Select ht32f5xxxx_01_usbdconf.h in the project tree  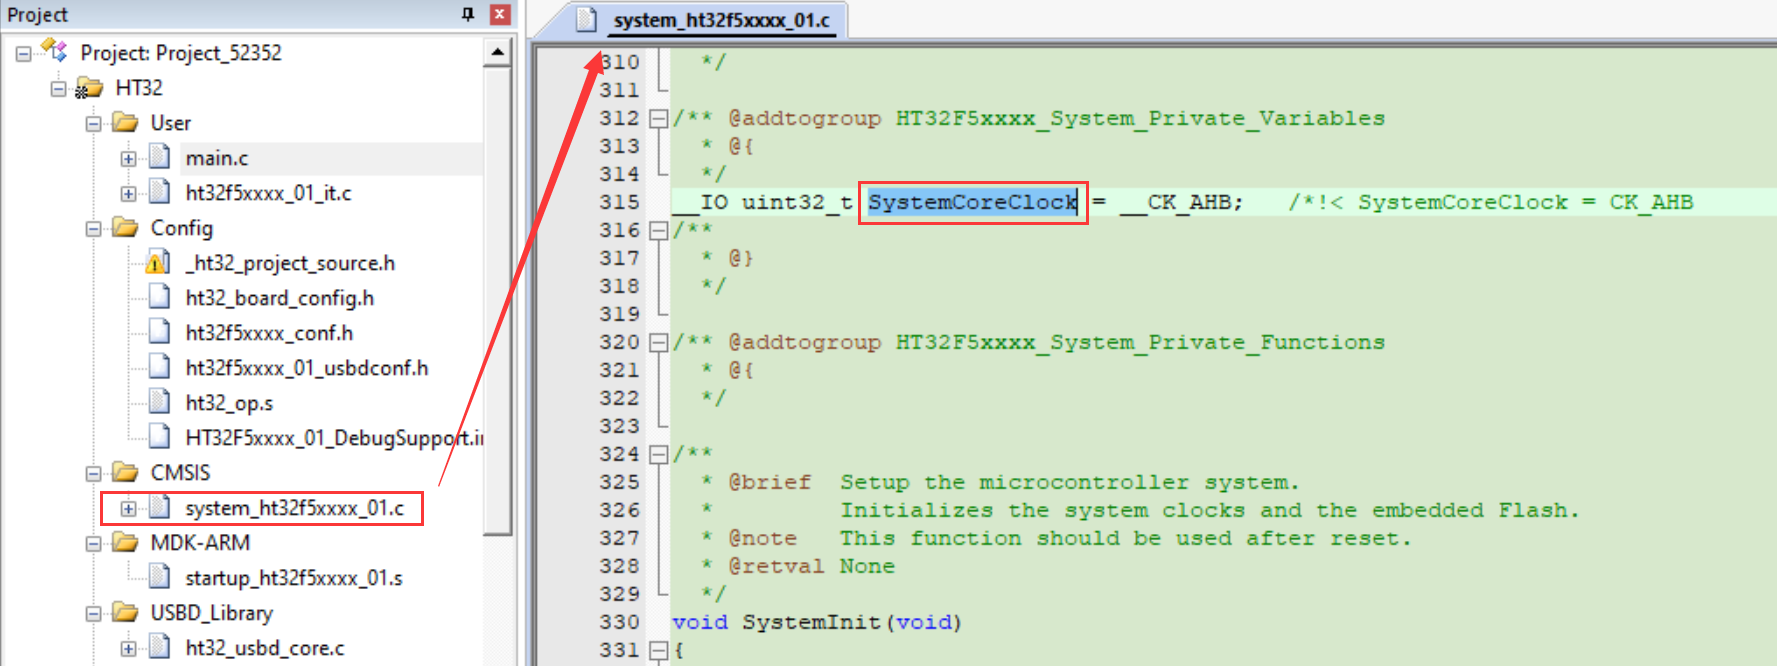pos(306,368)
